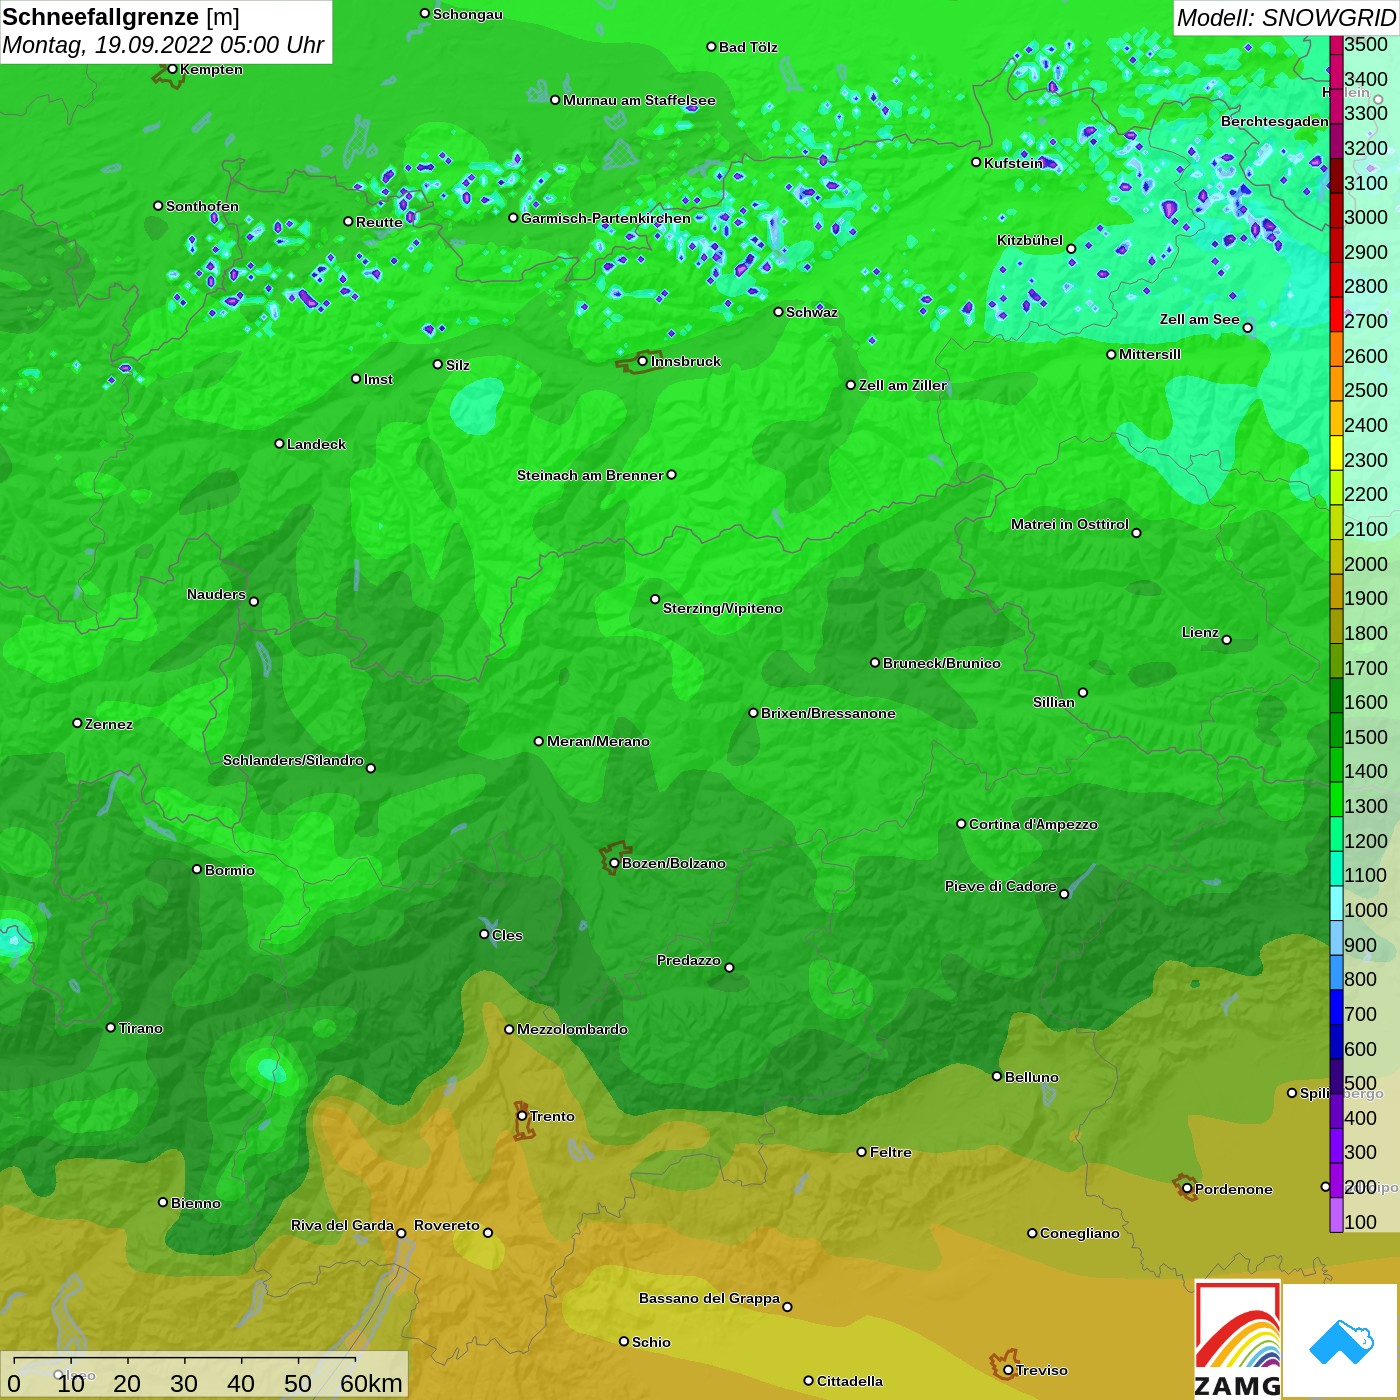
Task: Select the Schwaz marker dot
Action: (778, 312)
